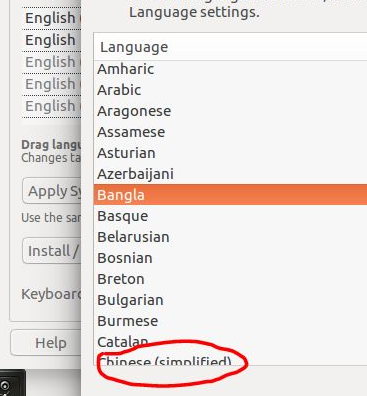Choose Aragonese from the list
367x396 pixels.
point(230,111)
